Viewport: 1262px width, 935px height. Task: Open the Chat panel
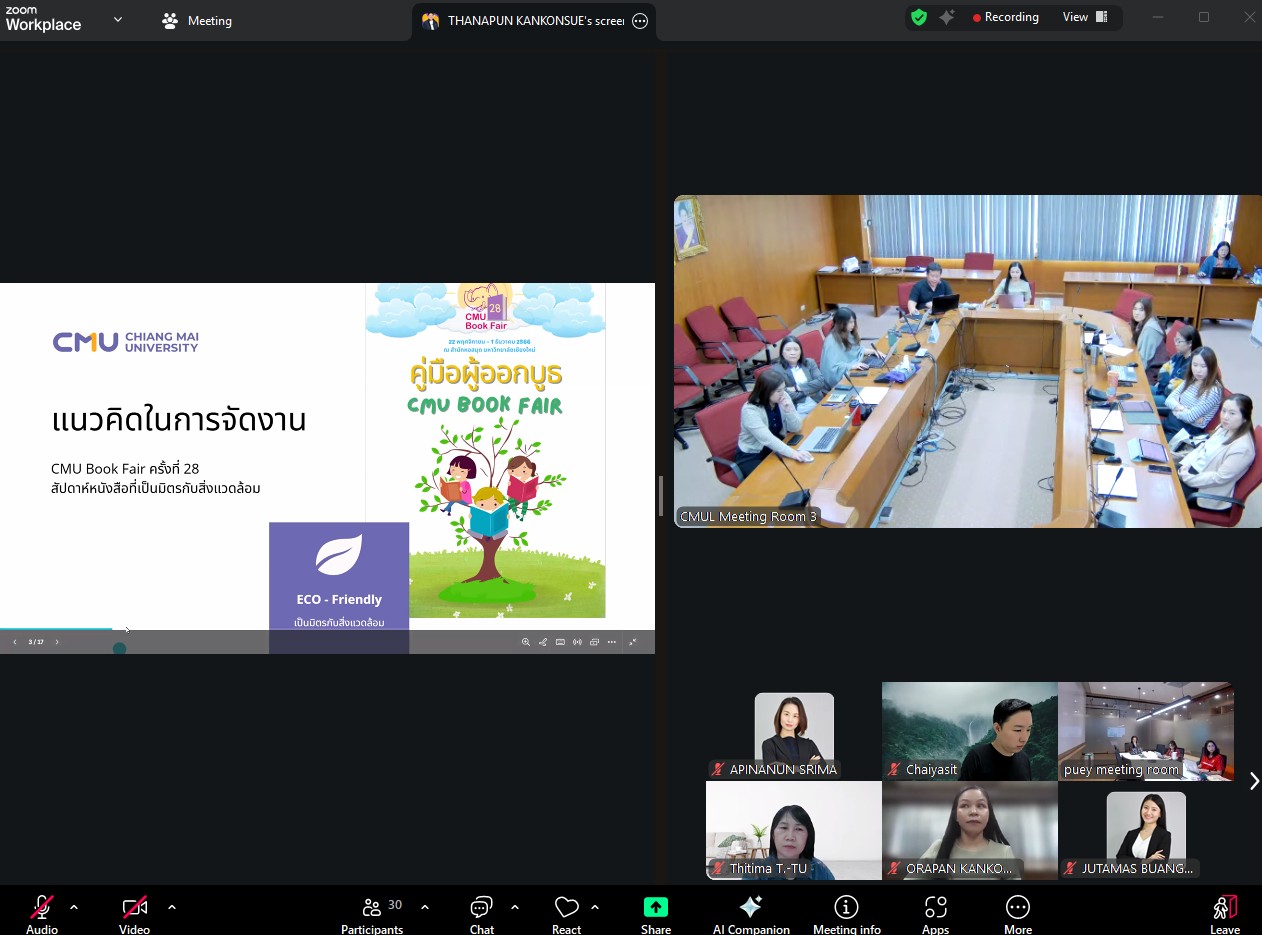(482, 914)
